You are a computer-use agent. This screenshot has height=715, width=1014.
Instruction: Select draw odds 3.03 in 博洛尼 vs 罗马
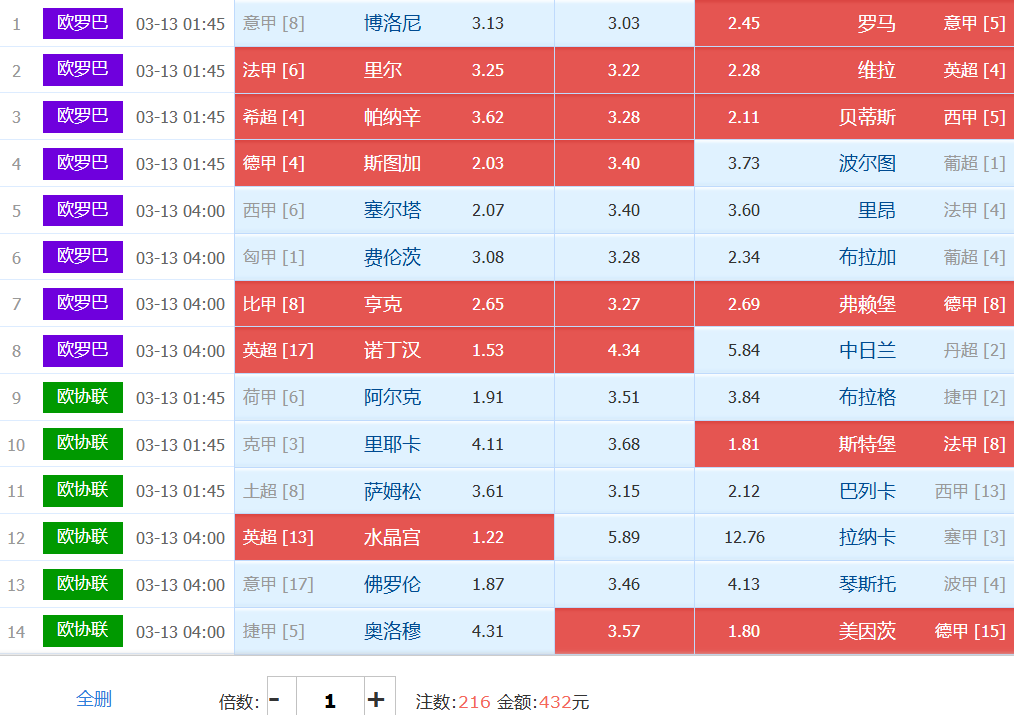pos(623,23)
